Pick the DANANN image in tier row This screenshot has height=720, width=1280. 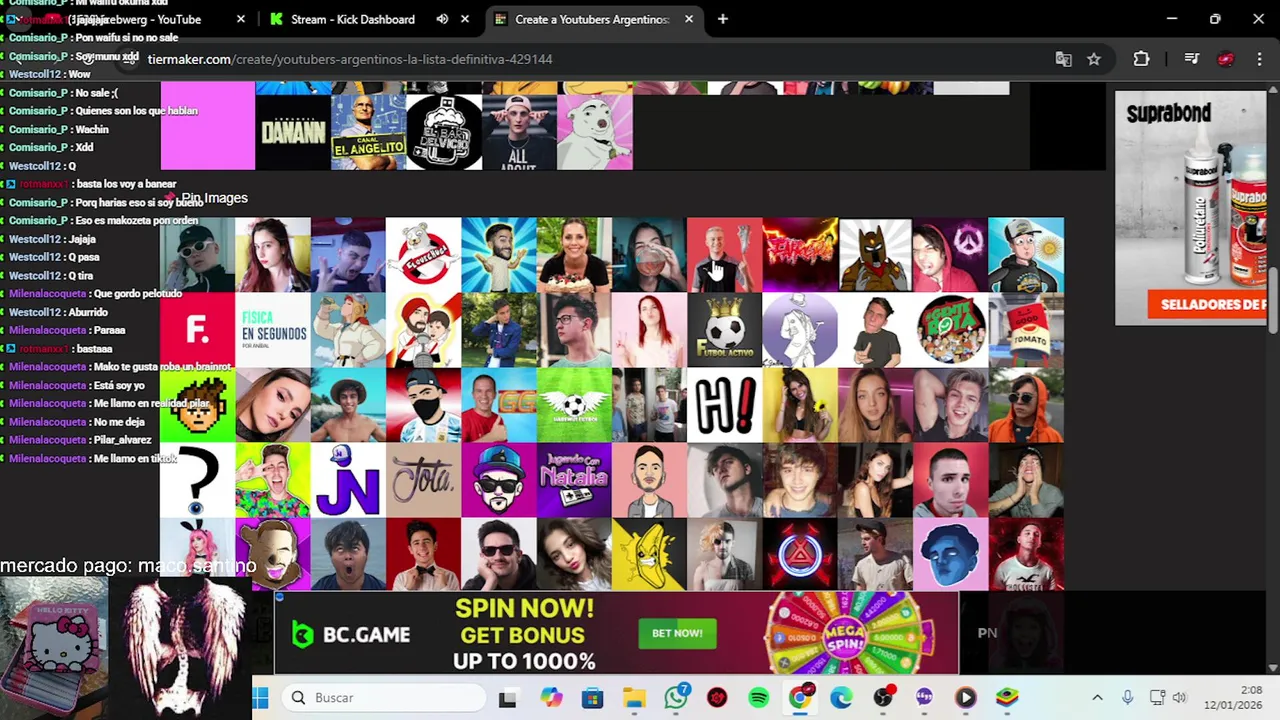[x=293, y=132]
